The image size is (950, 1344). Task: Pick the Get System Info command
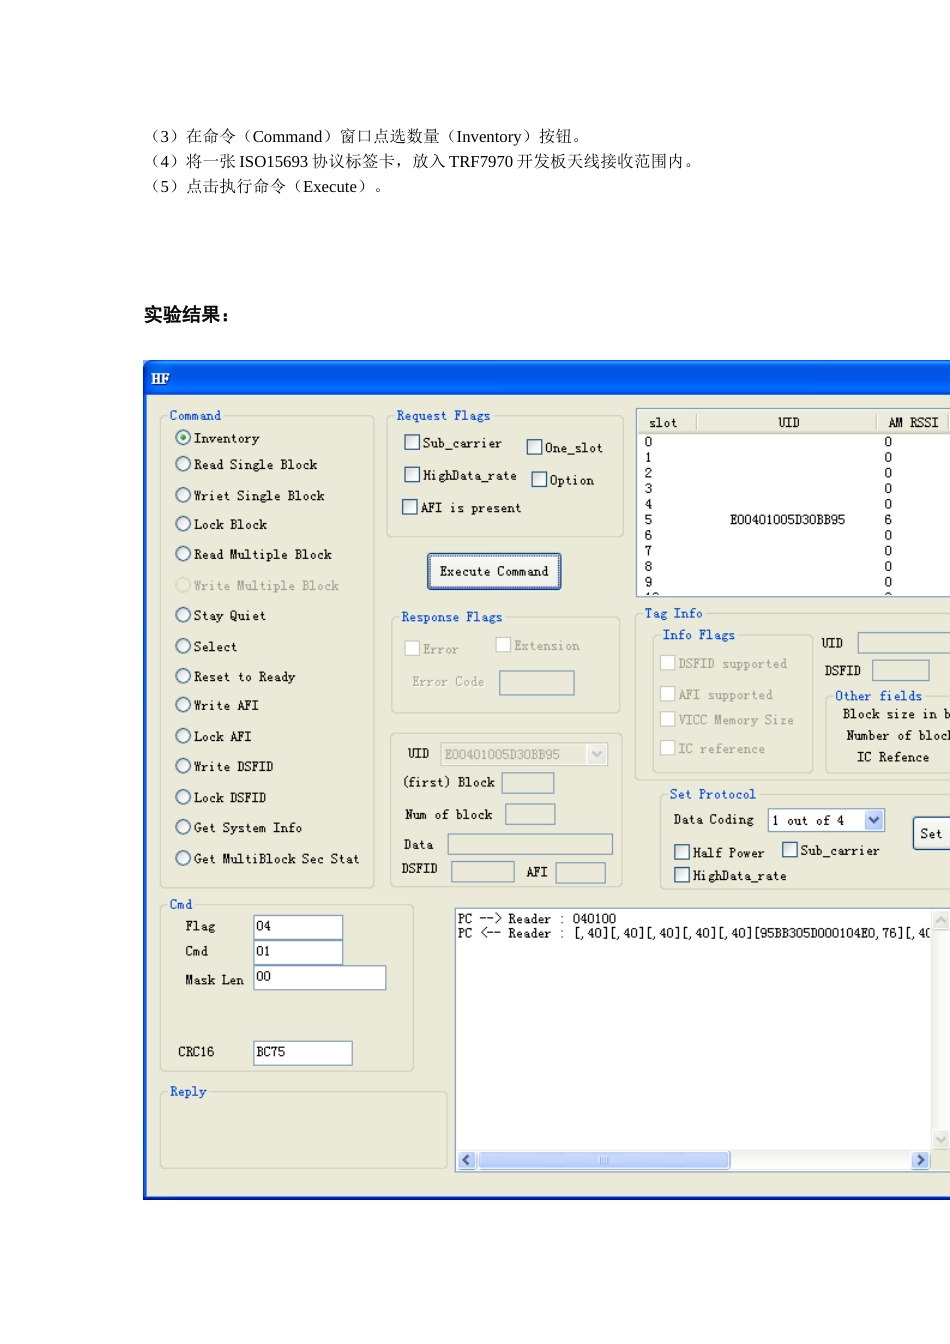183,827
